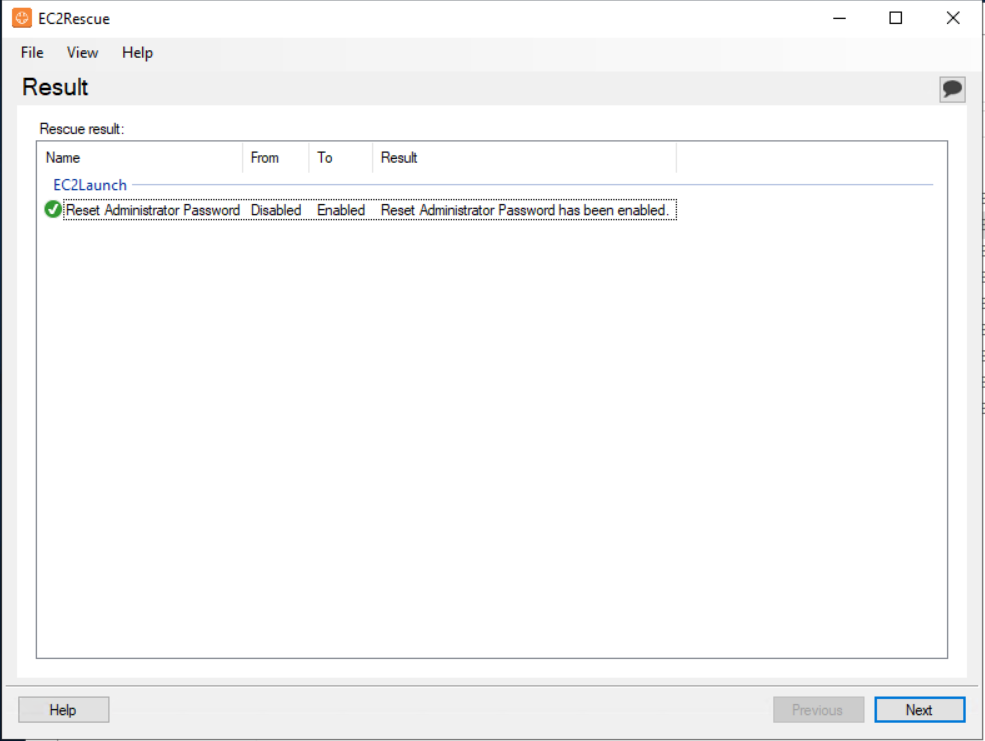The image size is (985, 741).
Task: Click the Next button
Action: (x=919, y=710)
